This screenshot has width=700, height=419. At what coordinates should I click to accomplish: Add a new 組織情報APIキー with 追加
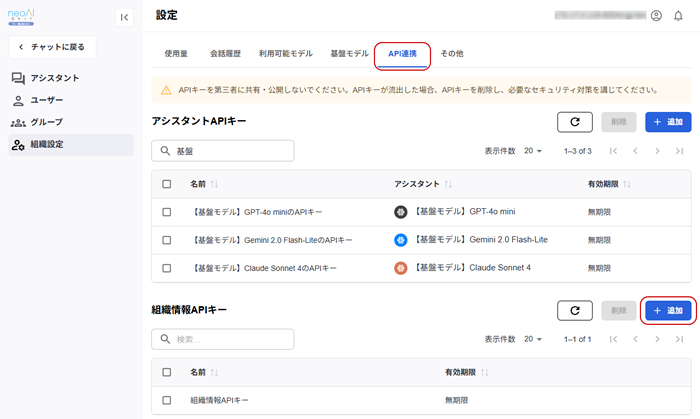point(668,311)
